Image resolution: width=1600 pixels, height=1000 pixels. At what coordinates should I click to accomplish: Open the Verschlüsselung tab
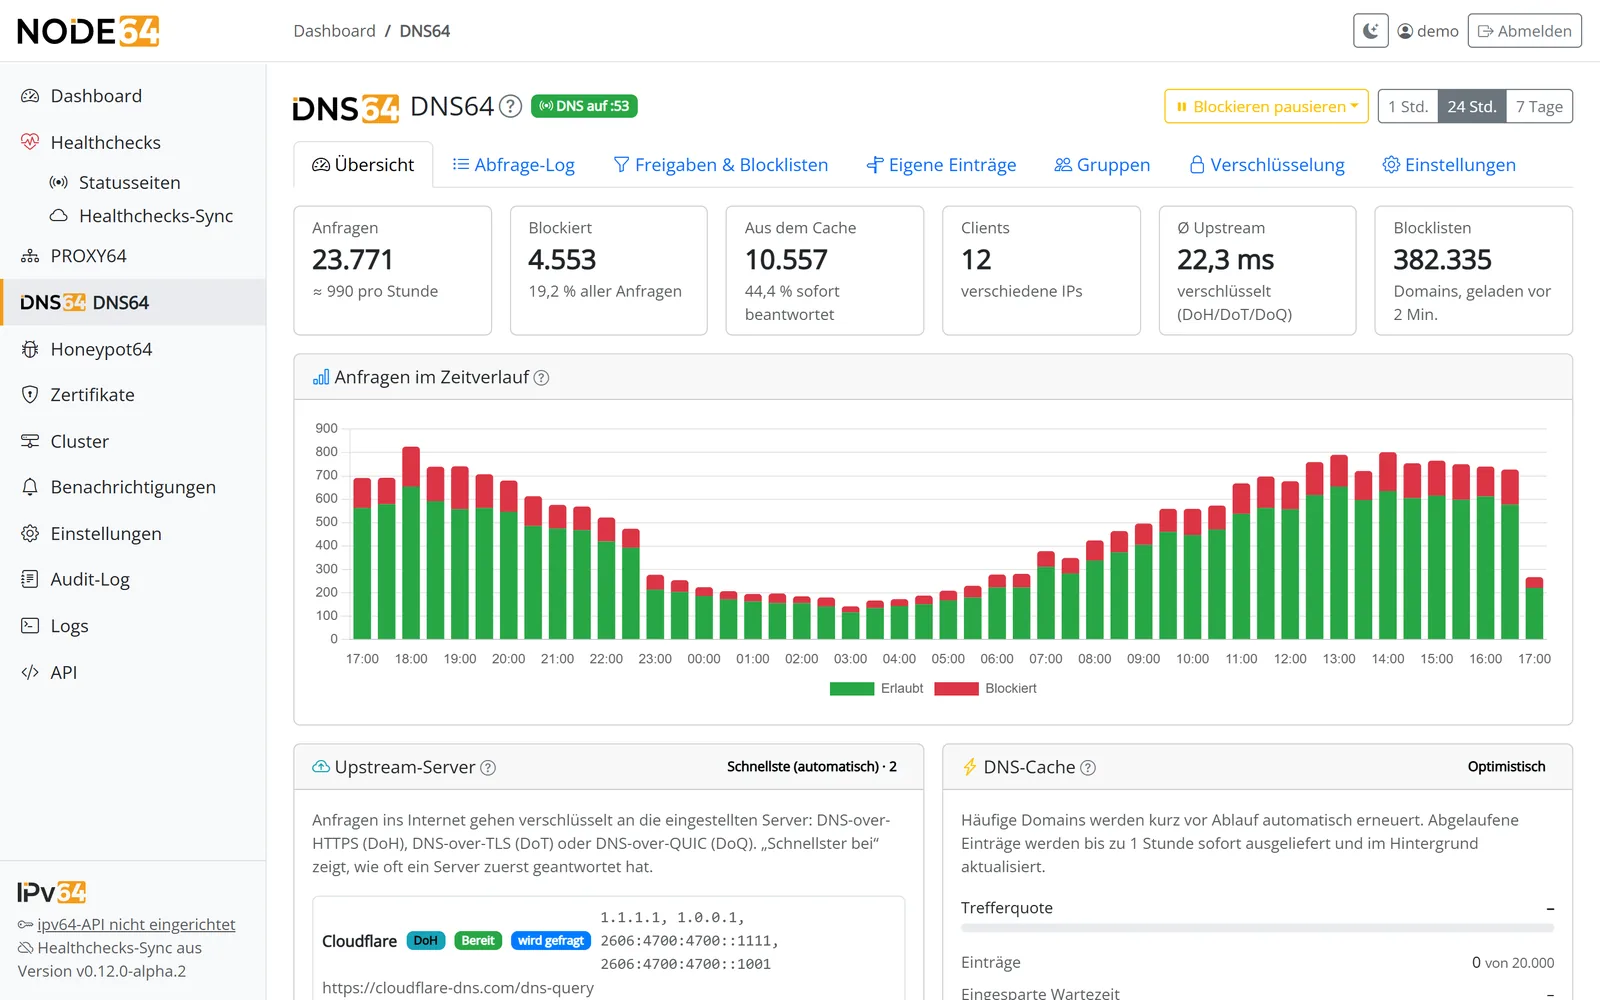pyautogui.click(x=1266, y=165)
